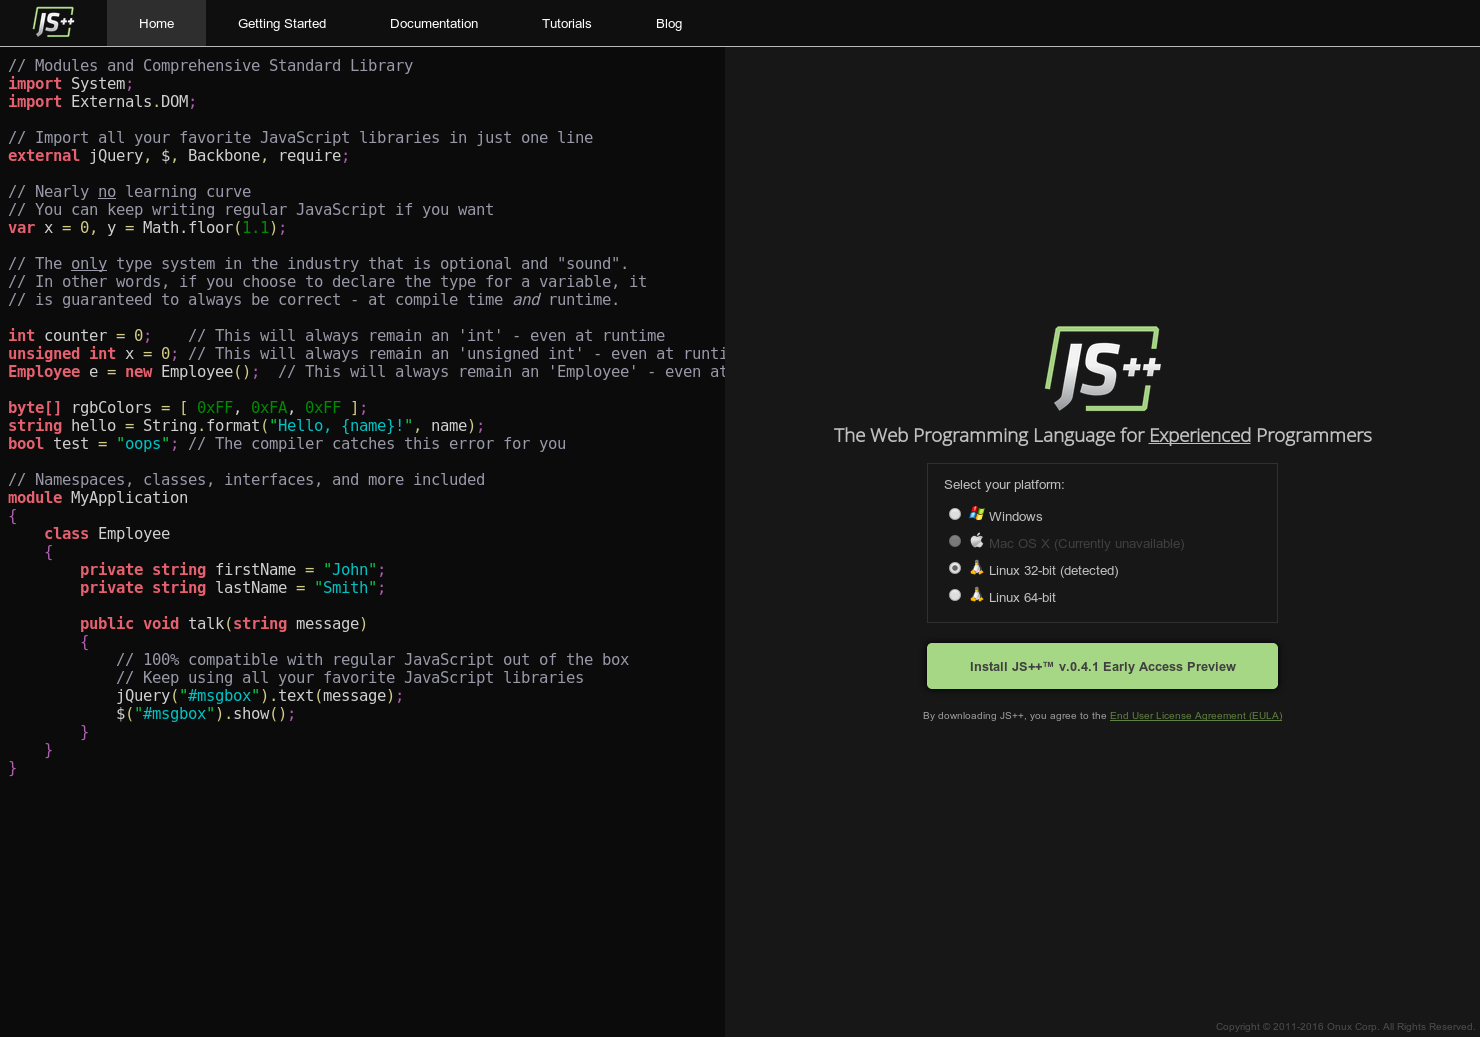Click the Windows flag icon
The image size is (1480, 1037).
click(976, 513)
